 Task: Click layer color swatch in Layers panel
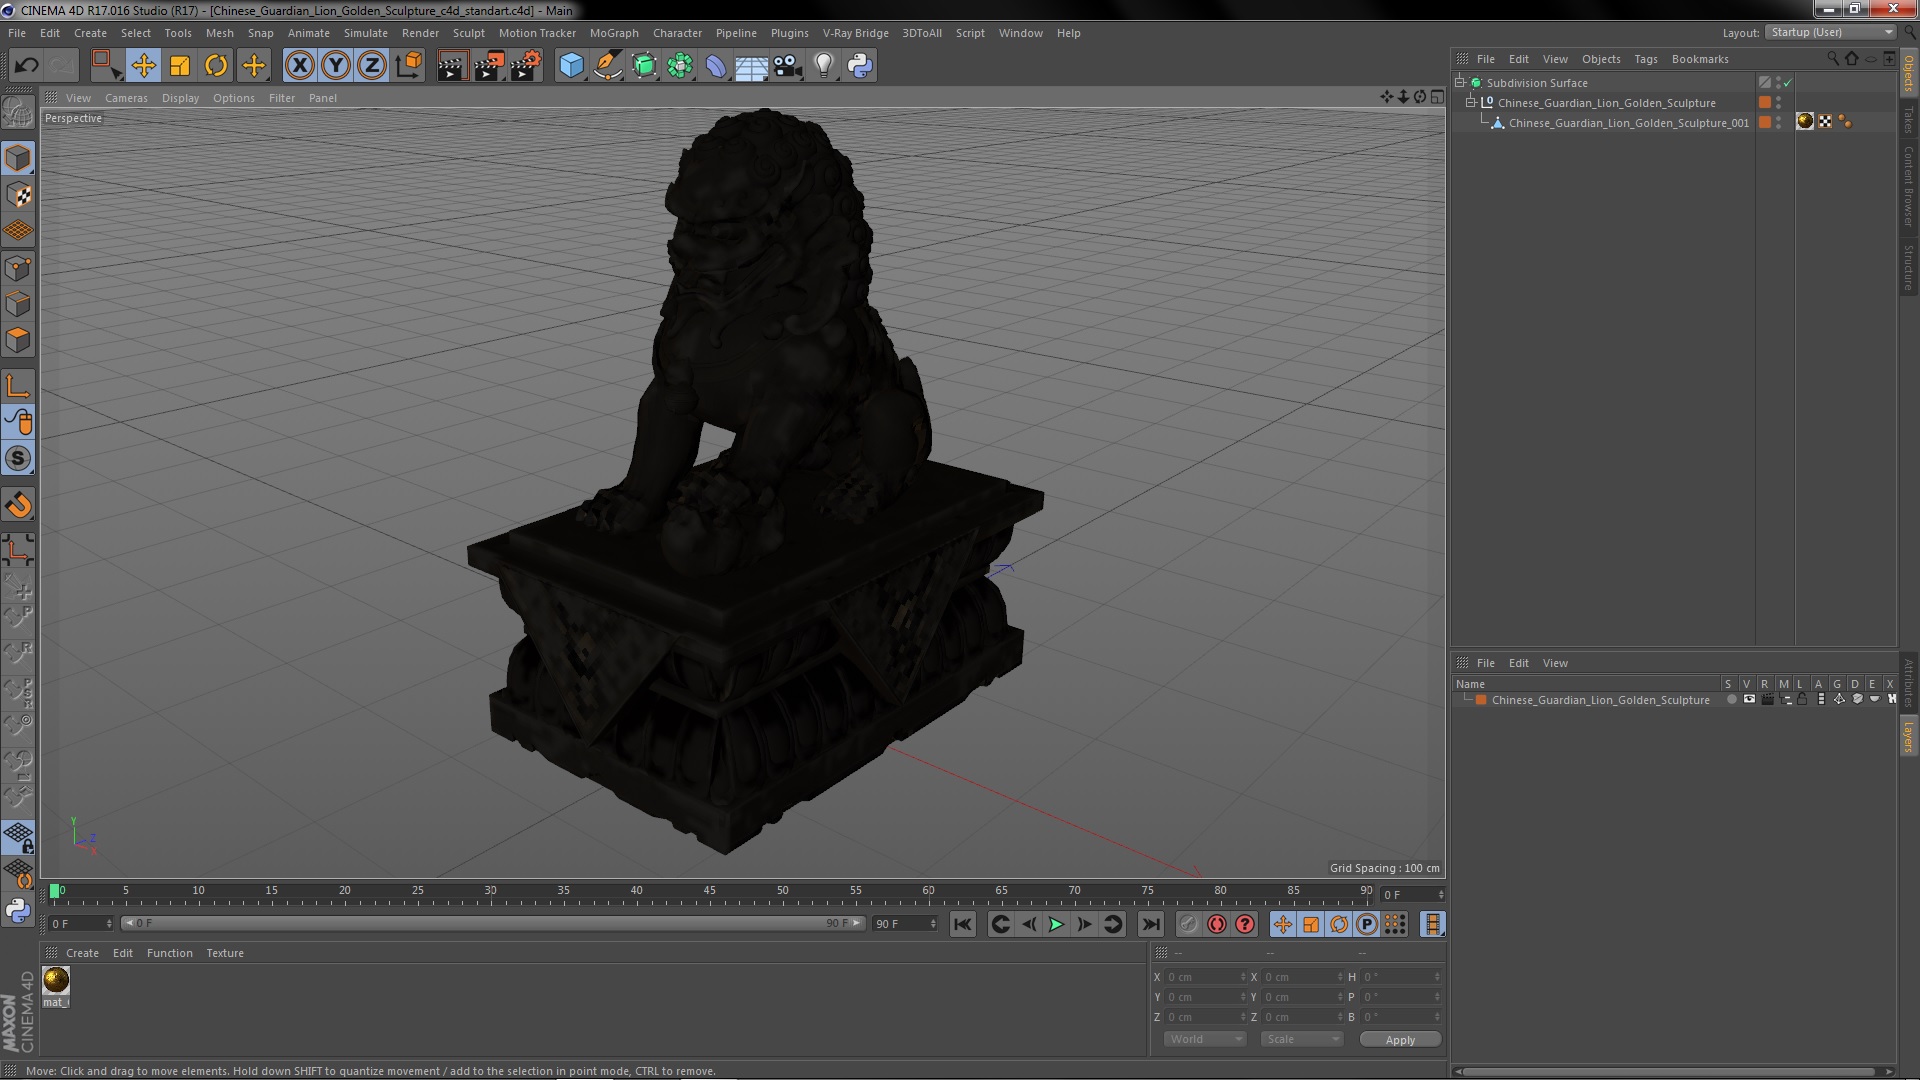[1481, 700]
